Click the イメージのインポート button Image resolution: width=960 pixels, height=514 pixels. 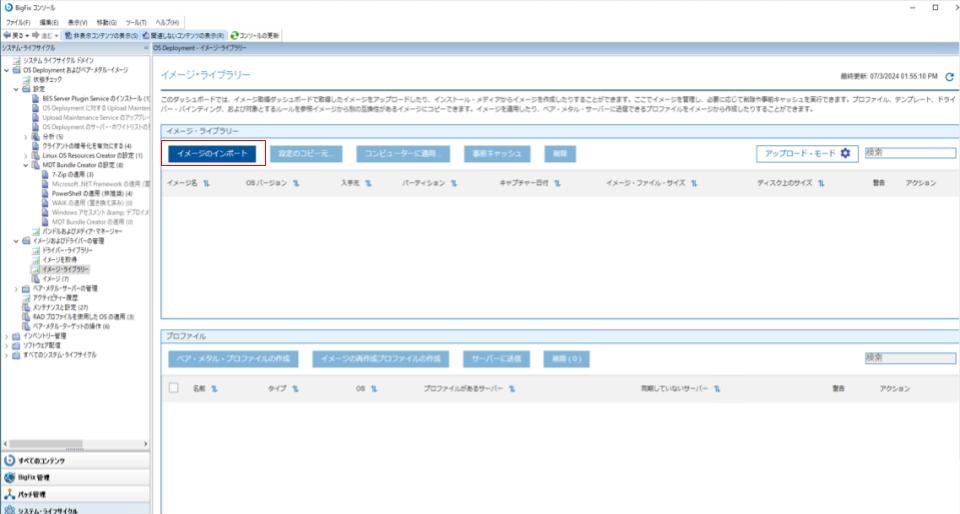(x=212, y=154)
